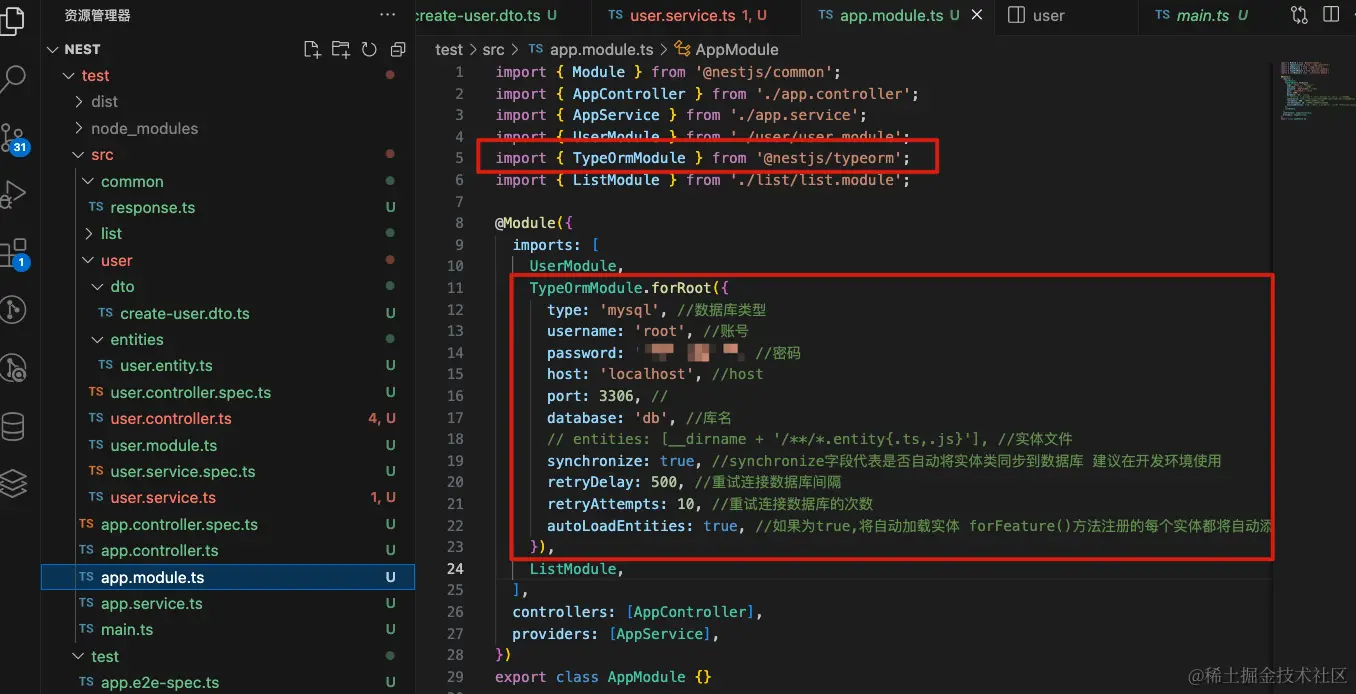Collapse the user folder
Viewport: 1356px width, 694px height.
click(89, 260)
